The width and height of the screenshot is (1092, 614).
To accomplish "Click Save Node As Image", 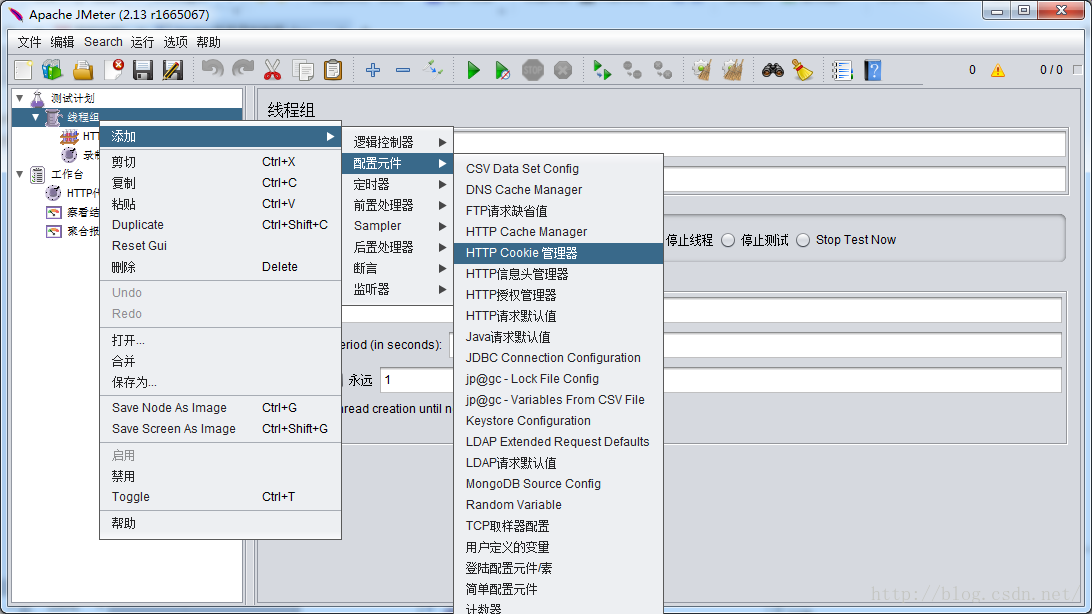I will pos(220,408).
